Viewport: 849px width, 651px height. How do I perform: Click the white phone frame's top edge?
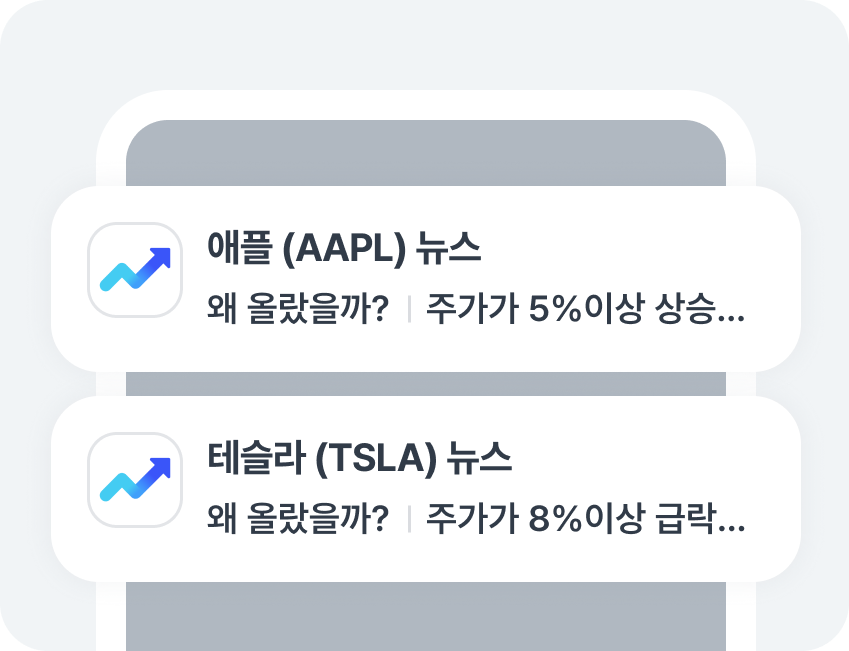(425, 105)
